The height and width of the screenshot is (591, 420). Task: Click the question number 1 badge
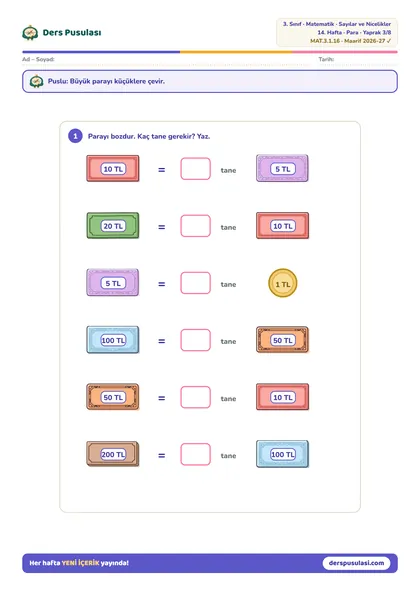coord(75,136)
